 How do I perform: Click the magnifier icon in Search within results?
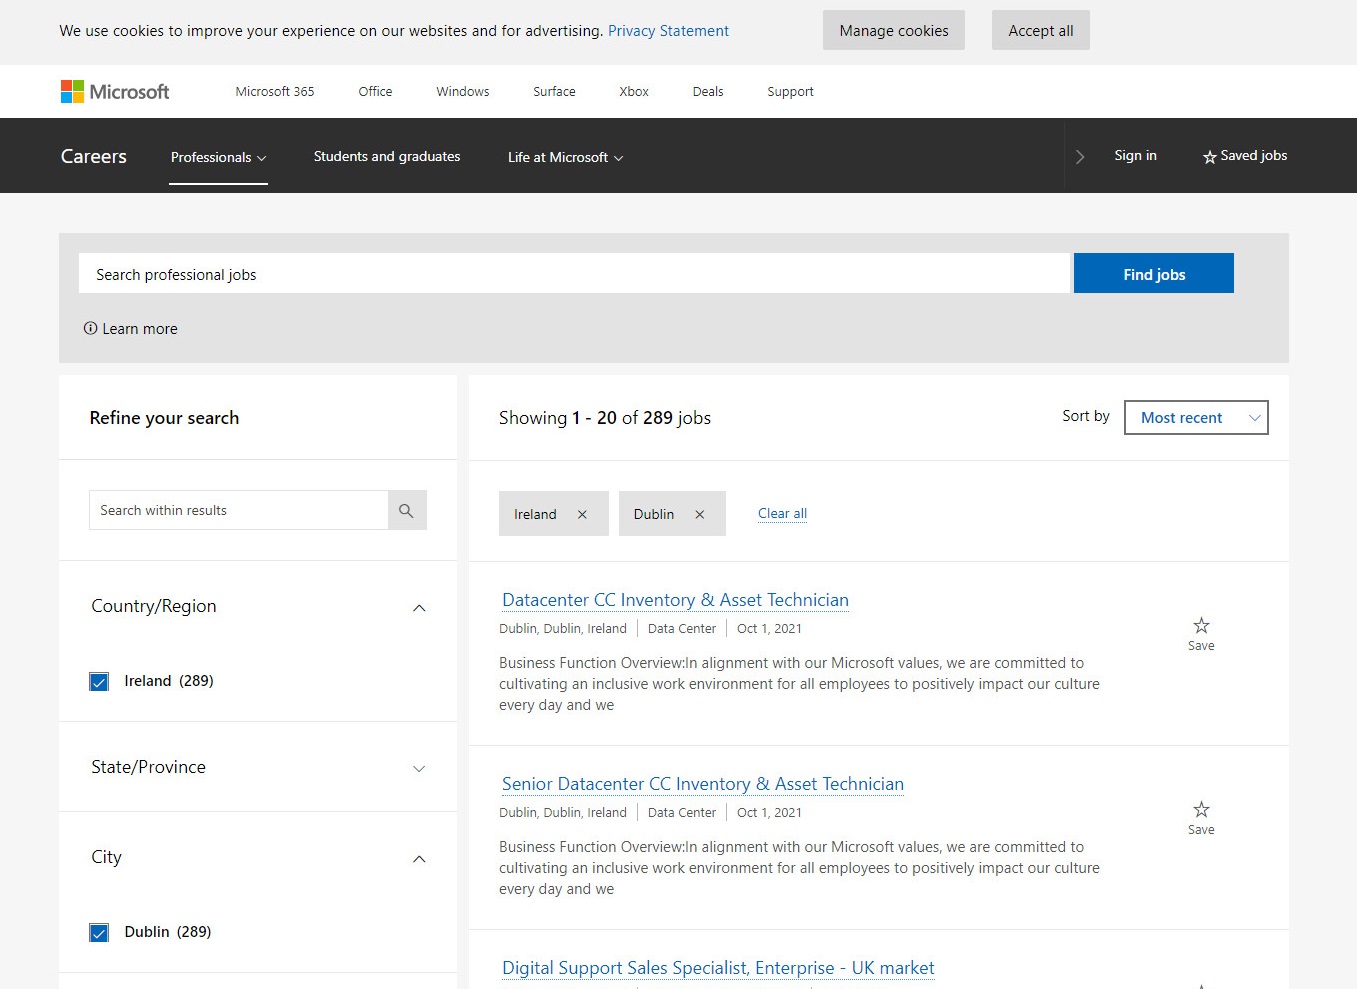point(406,511)
